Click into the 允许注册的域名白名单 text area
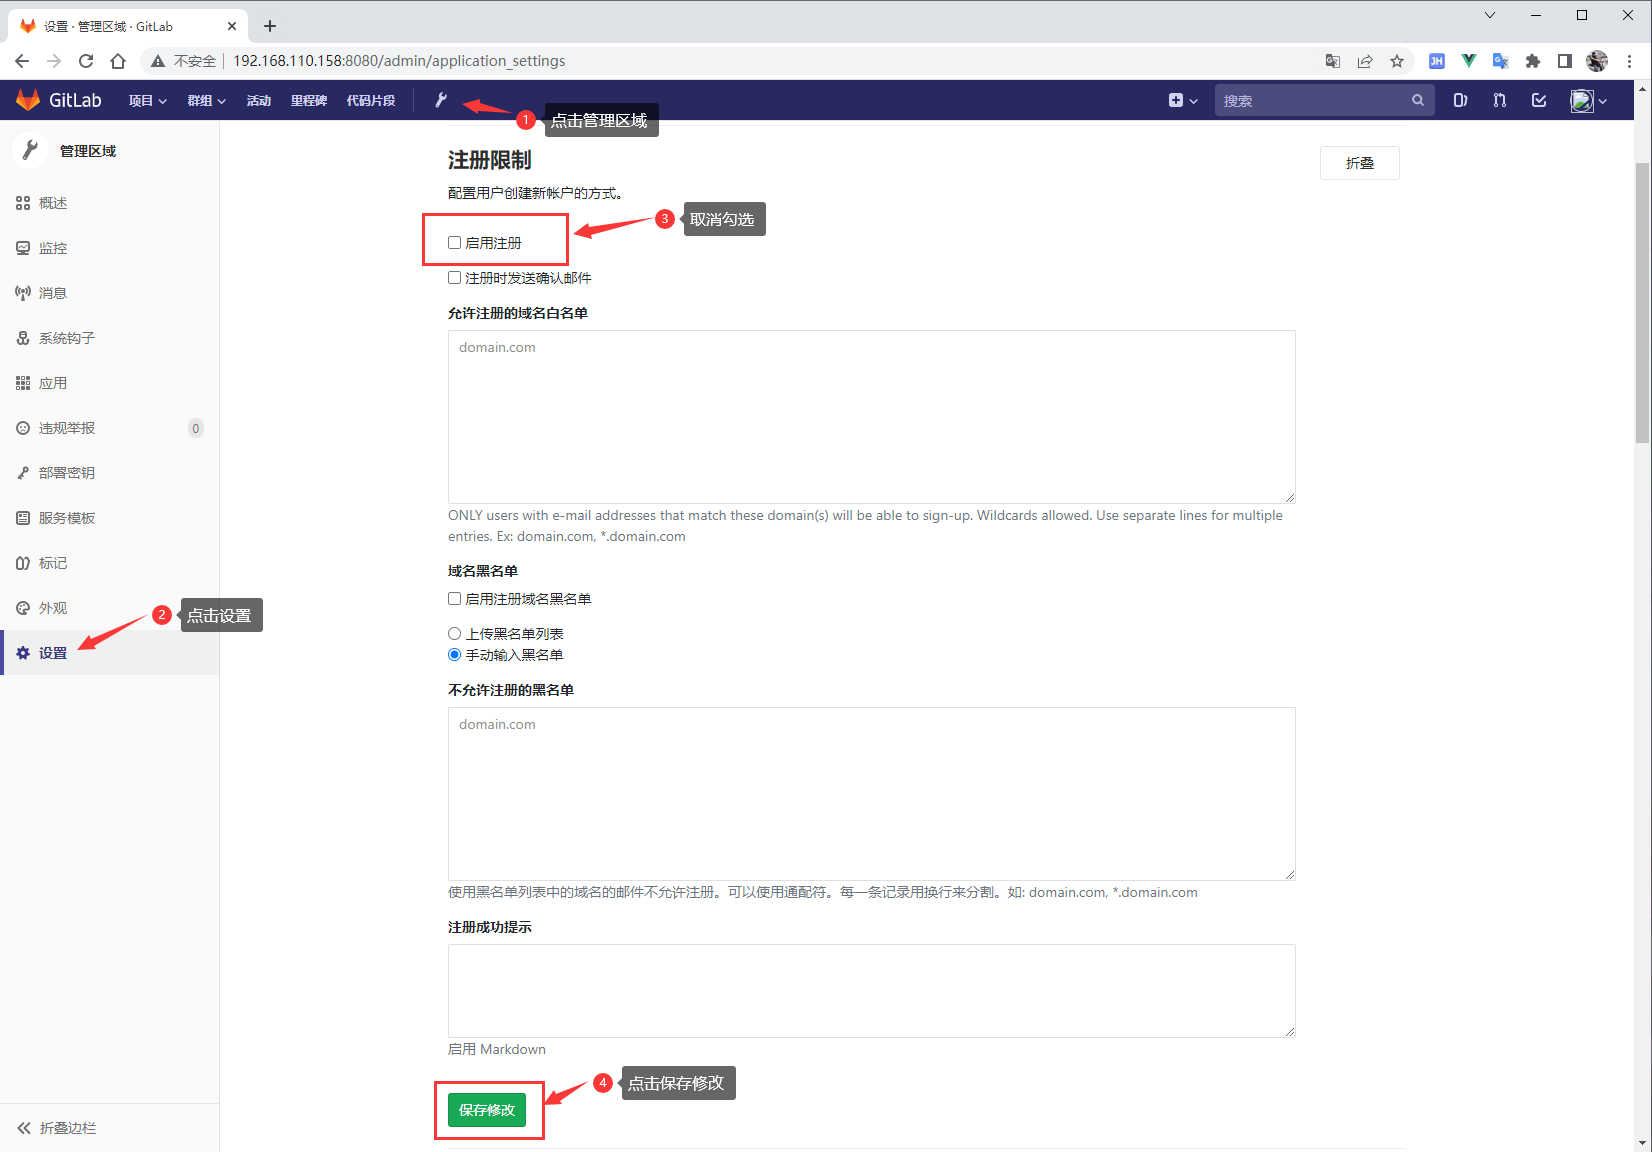 [x=872, y=417]
